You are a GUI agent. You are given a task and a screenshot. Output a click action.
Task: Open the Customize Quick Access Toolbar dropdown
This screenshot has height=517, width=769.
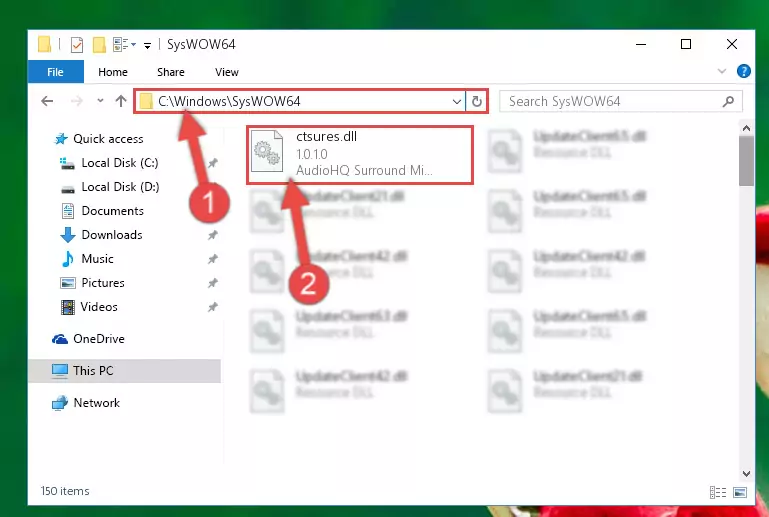click(x=147, y=46)
